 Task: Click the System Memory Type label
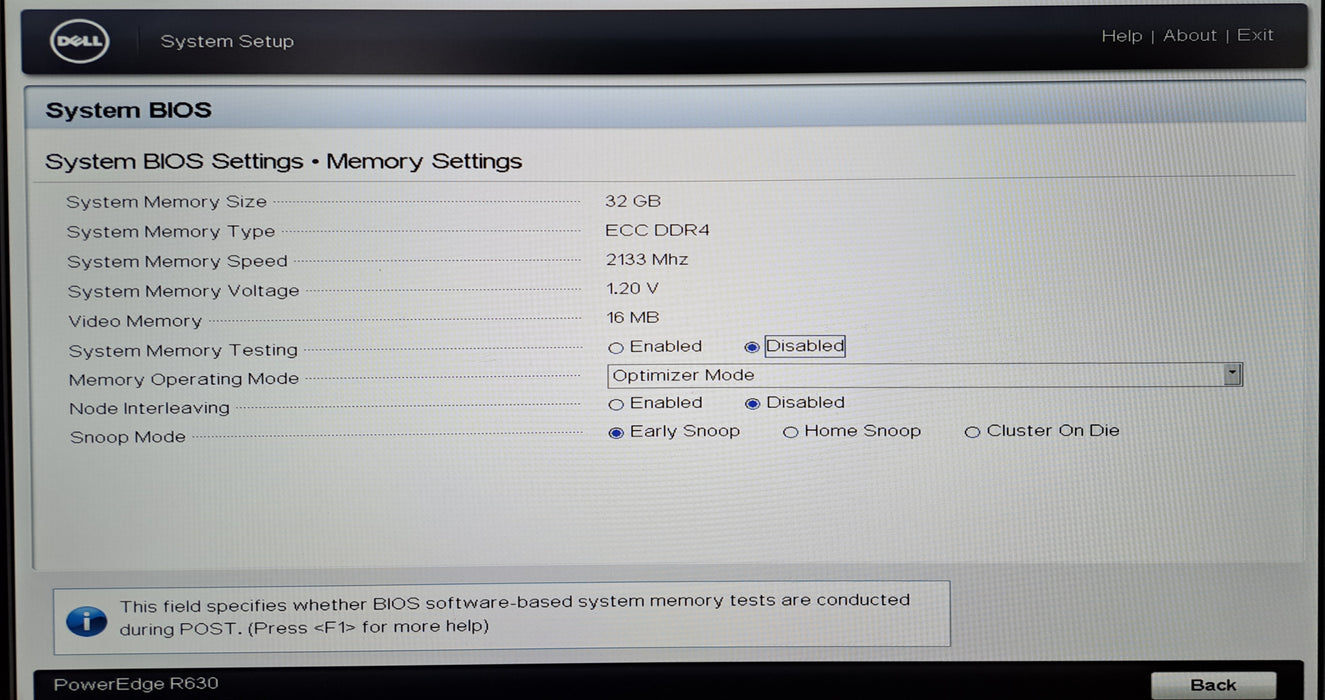pyautogui.click(x=171, y=232)
